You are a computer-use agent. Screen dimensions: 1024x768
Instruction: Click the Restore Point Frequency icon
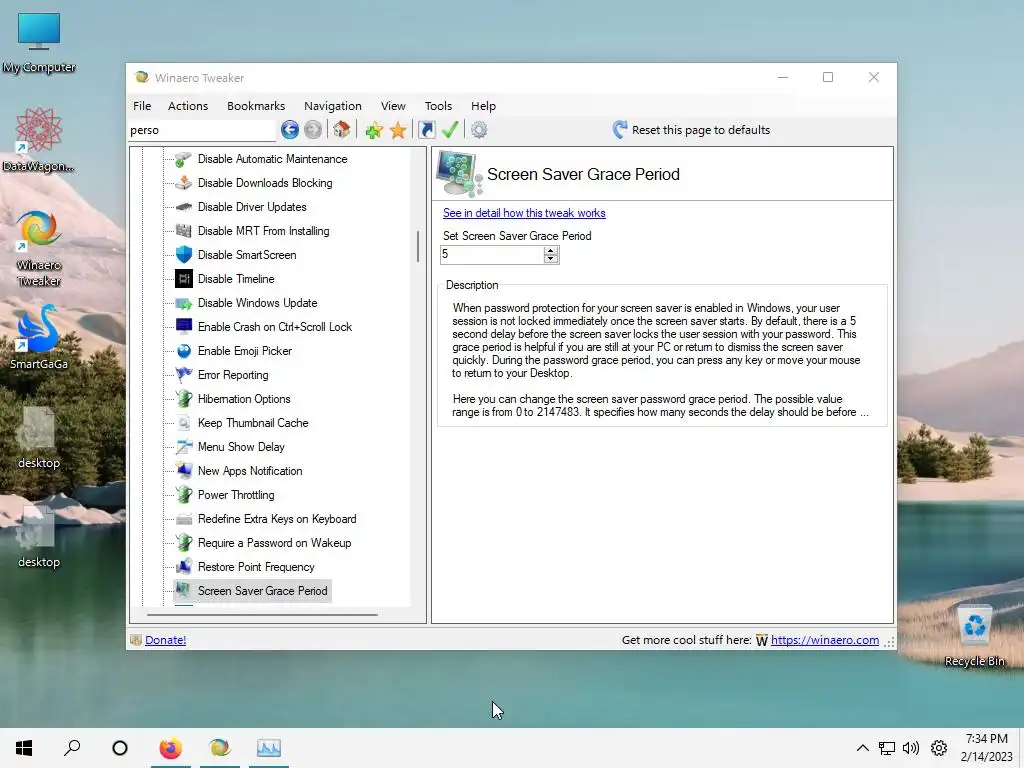184,567
